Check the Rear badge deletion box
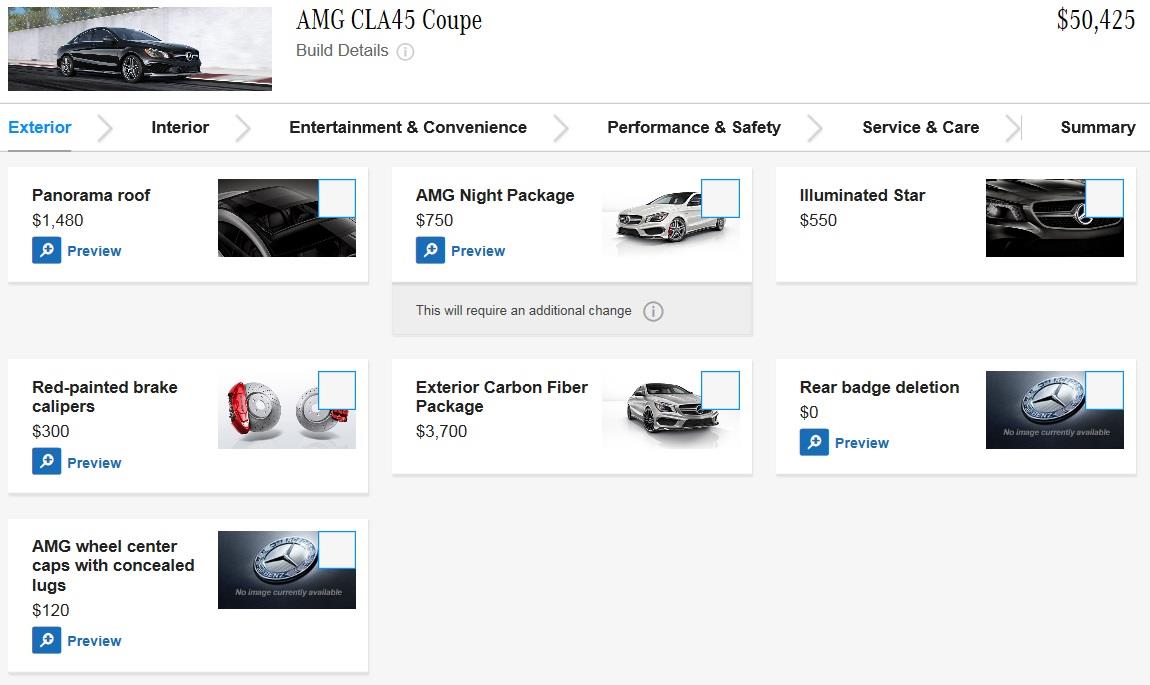1150x685 pixels. (x=1104, y=390)
